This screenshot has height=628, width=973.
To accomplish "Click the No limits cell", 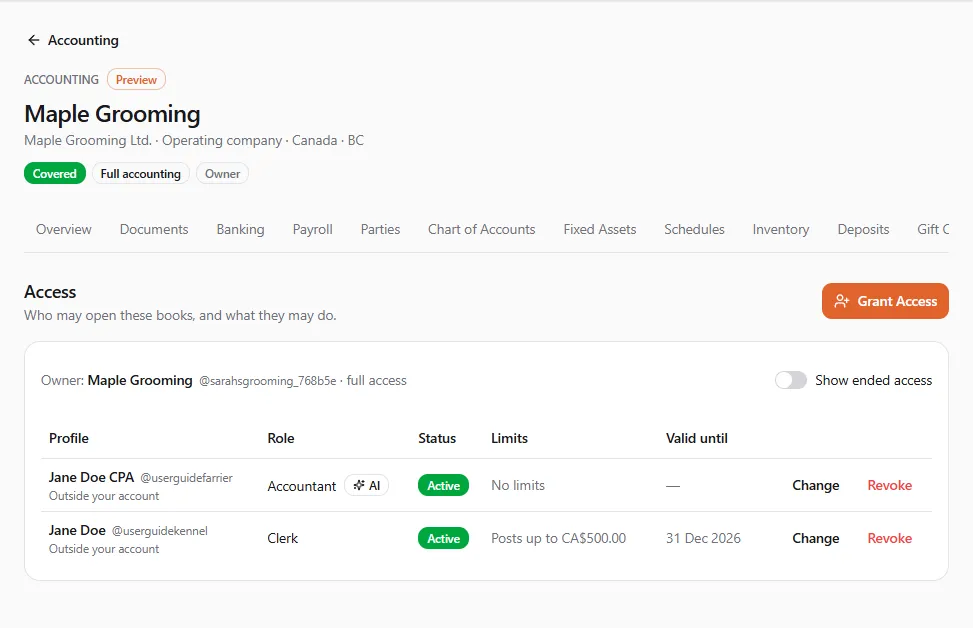I will pos(518,485).
